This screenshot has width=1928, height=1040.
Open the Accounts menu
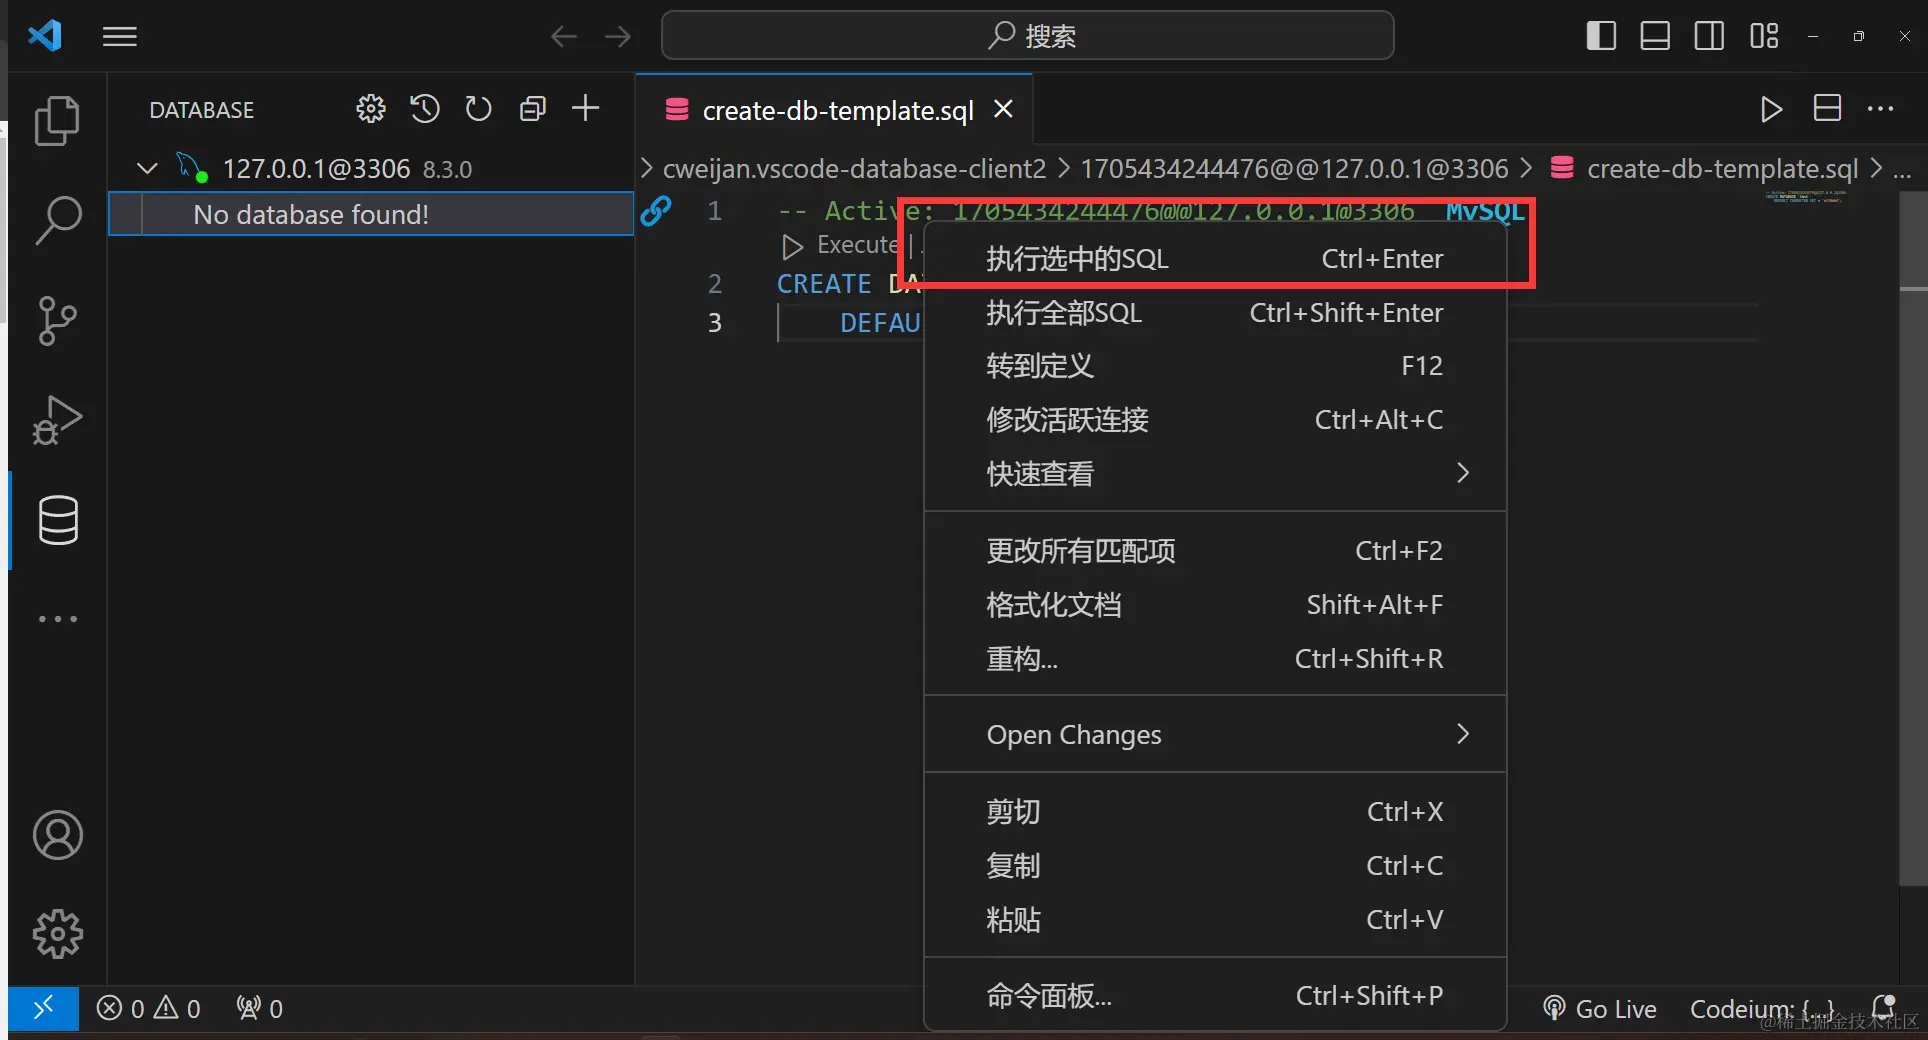pyautogui.click(x=57, y=835)
